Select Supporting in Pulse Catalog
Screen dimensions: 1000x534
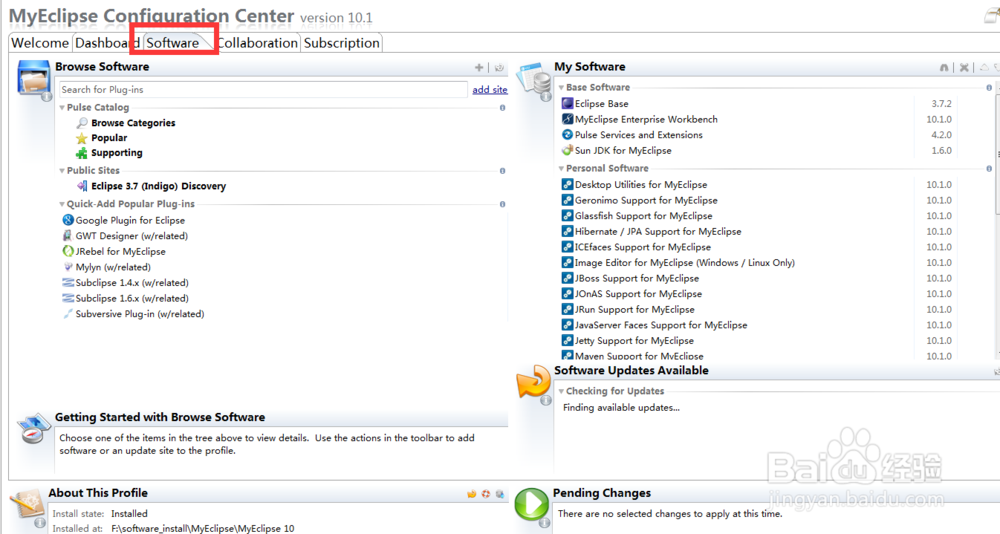tap(117, 153)
